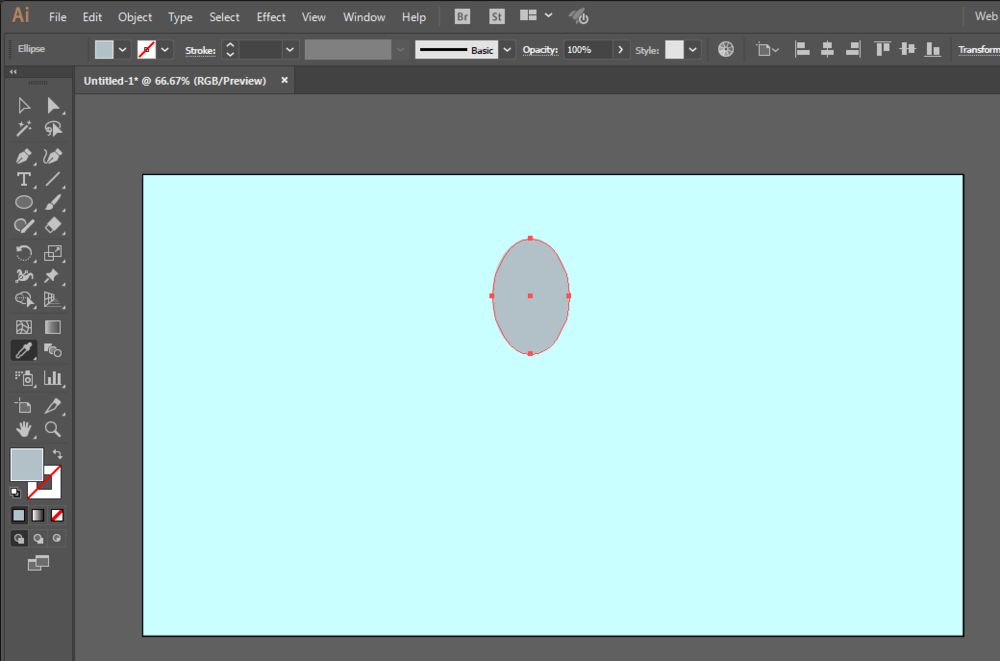Open the Effect menu
The height and width of the screenshot is (661, 1000).
tap(271, 17)
